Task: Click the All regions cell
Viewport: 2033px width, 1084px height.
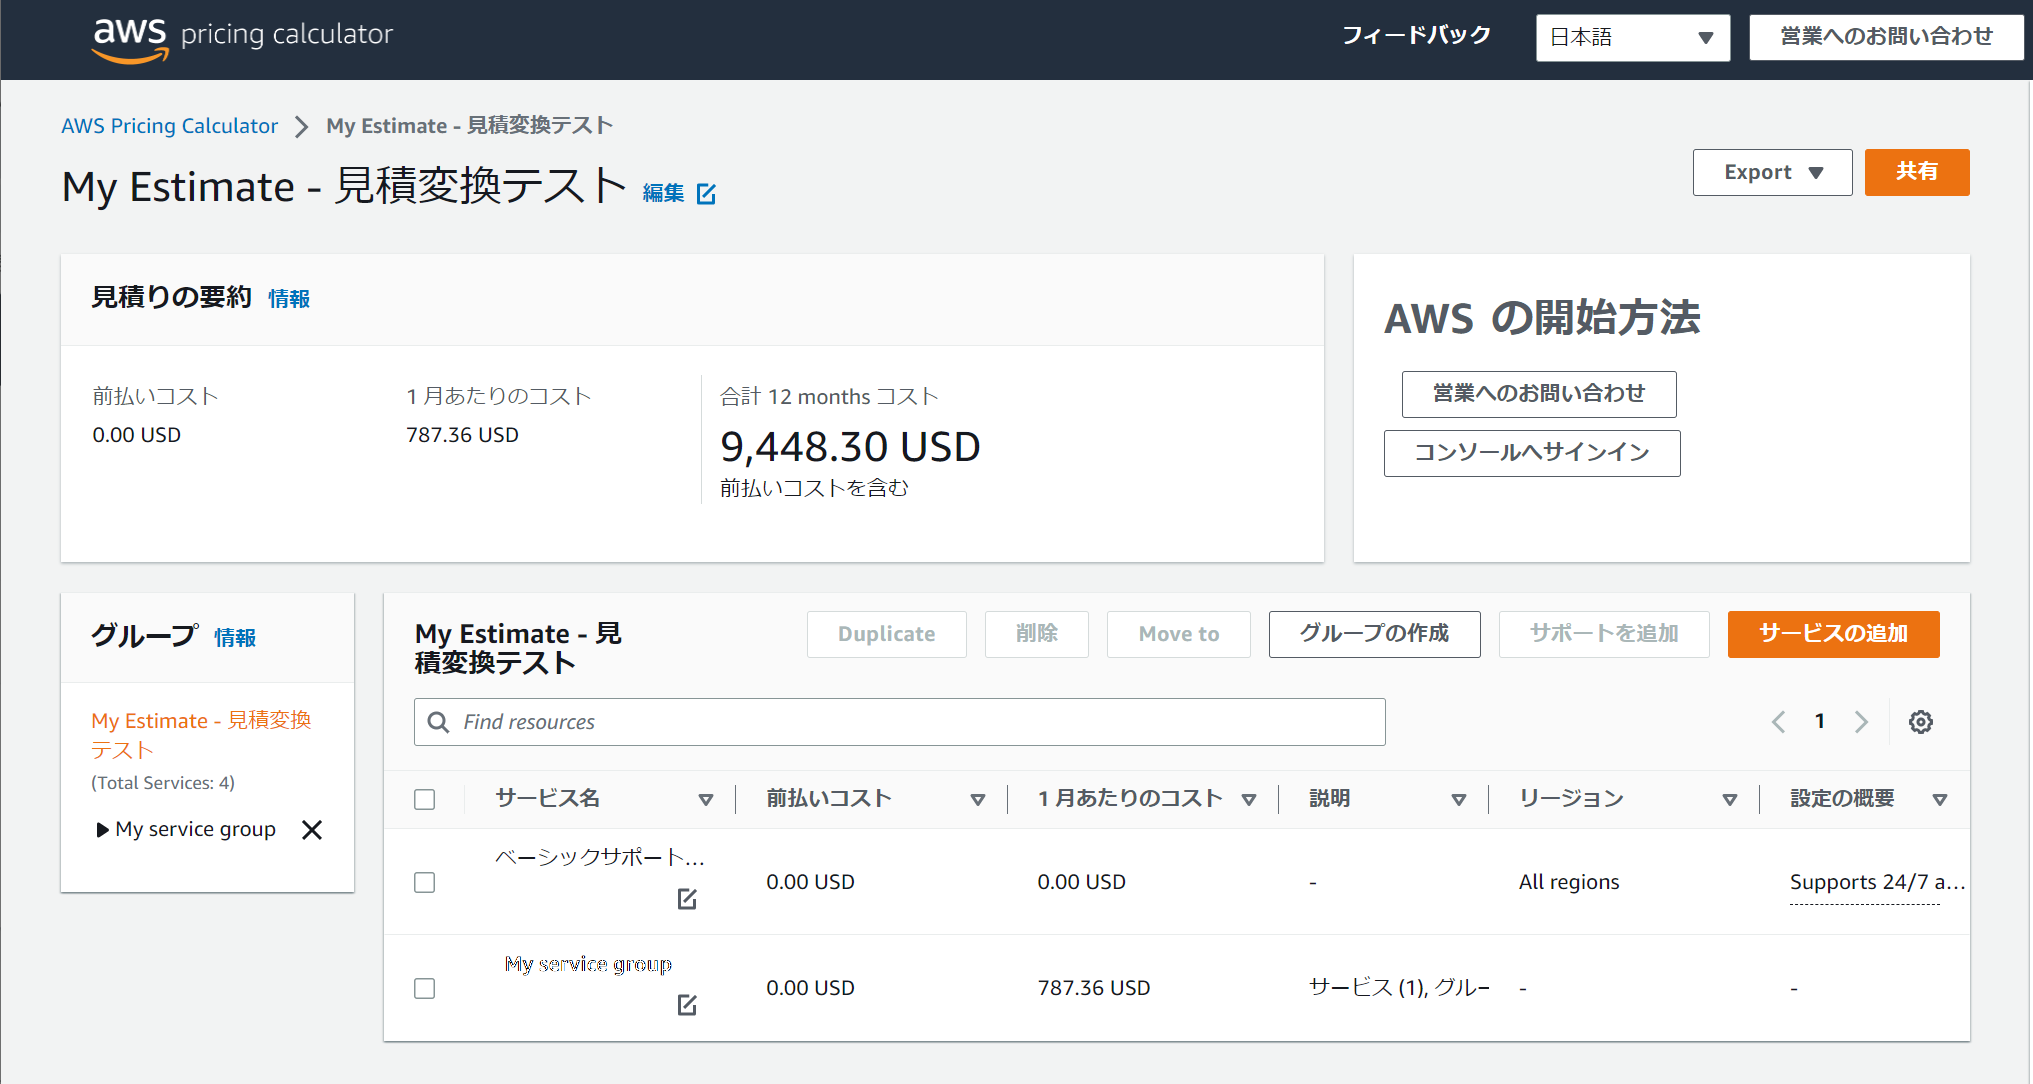Action: point(1569,882)
